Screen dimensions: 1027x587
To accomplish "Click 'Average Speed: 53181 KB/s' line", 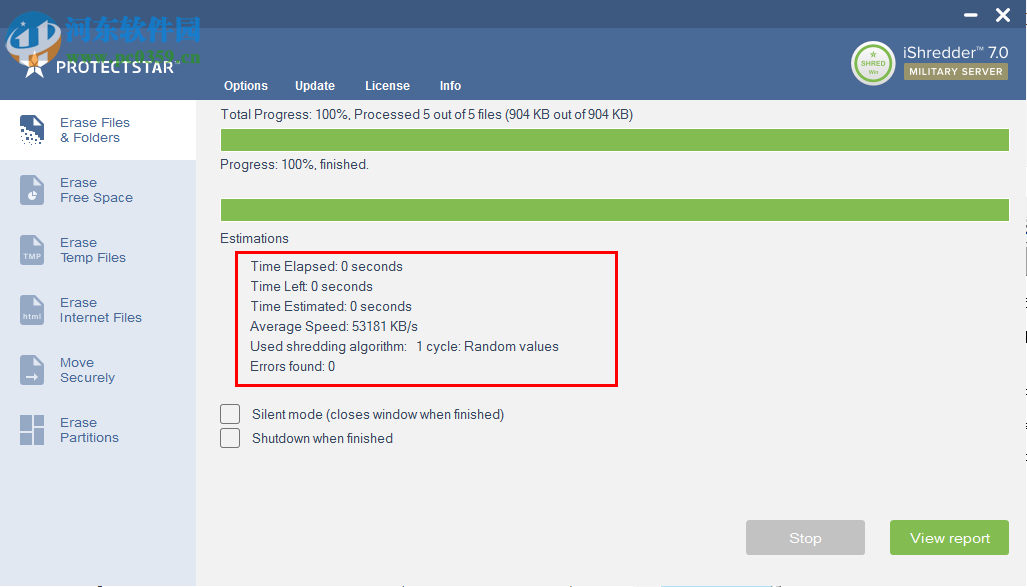I will 333,326.
